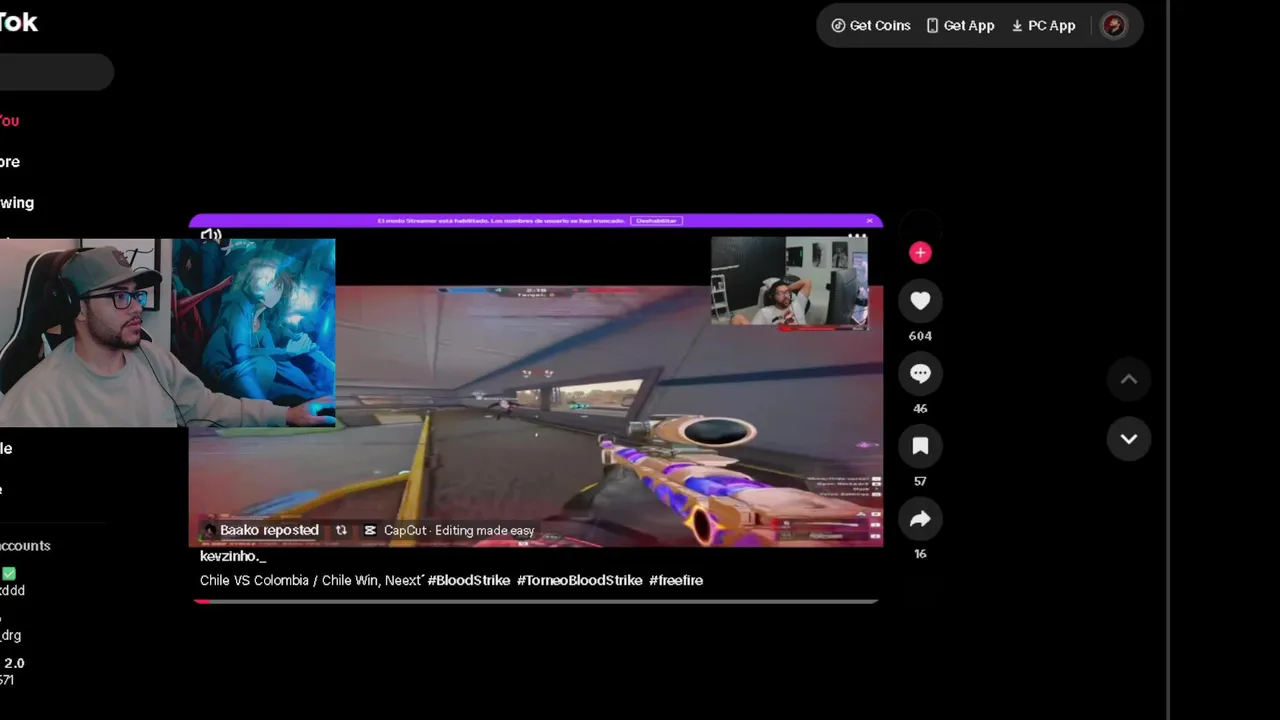
Task: Go to the next video with the down chevron
Action: tap(1129, 439)
